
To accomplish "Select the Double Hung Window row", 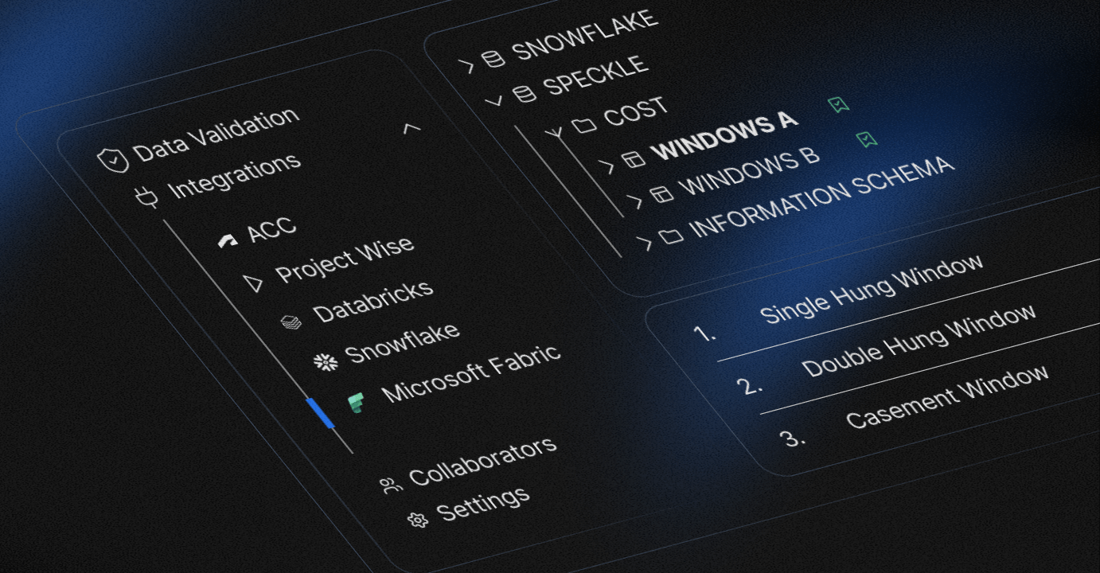I will click(x=919, y=340).
